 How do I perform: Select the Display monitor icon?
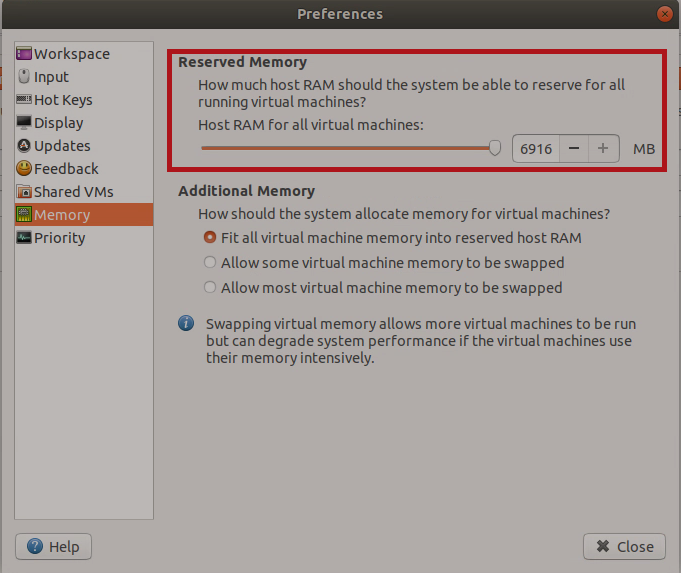(24, 123)
